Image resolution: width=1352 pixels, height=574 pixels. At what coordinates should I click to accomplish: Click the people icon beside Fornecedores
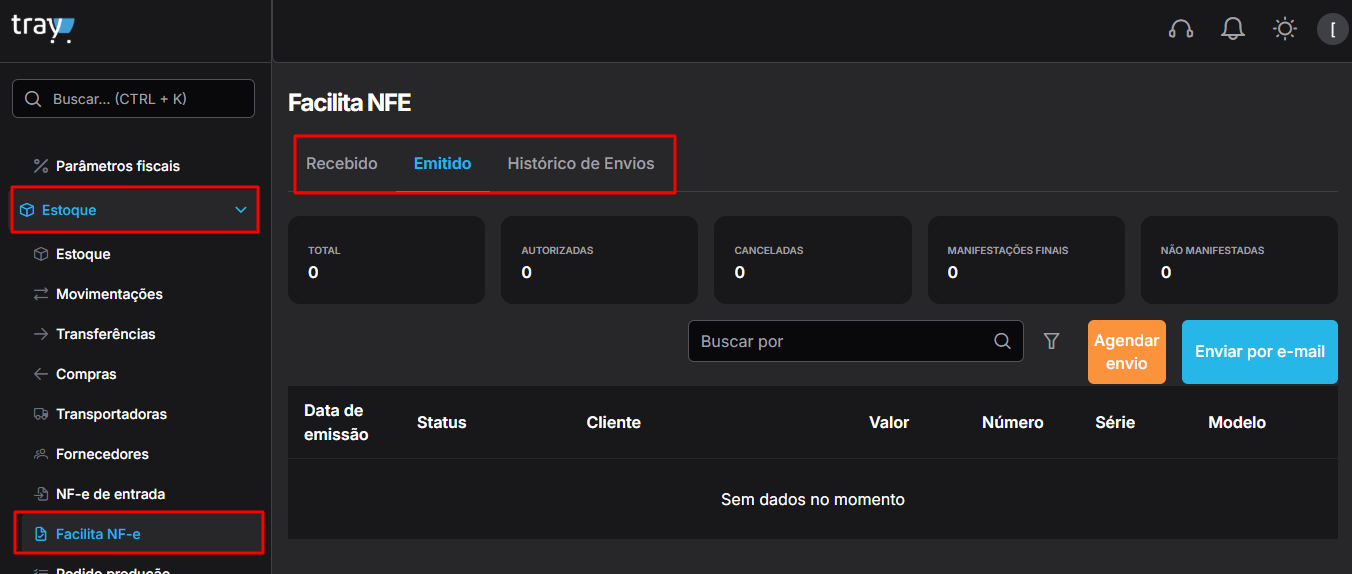coord(41,454)
